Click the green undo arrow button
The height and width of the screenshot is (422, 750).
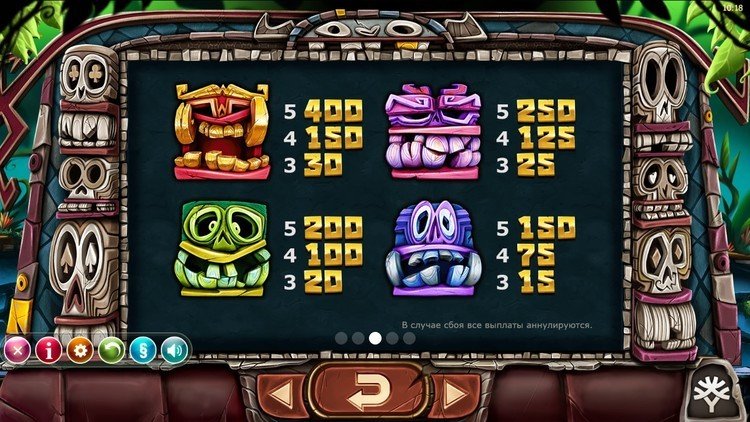click(x=111, y=351)
